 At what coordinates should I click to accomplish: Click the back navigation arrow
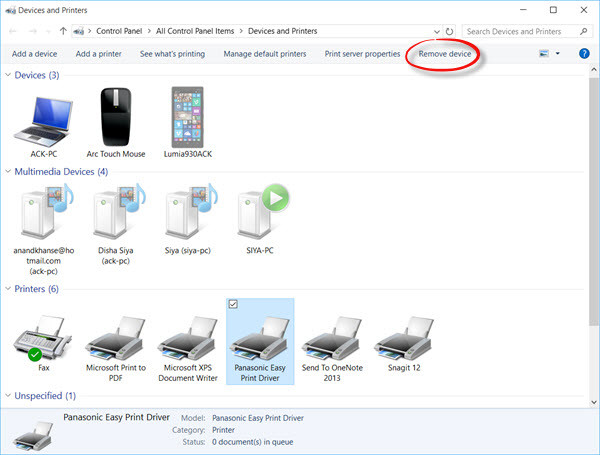pyautogui.click(x=13, y=31)
